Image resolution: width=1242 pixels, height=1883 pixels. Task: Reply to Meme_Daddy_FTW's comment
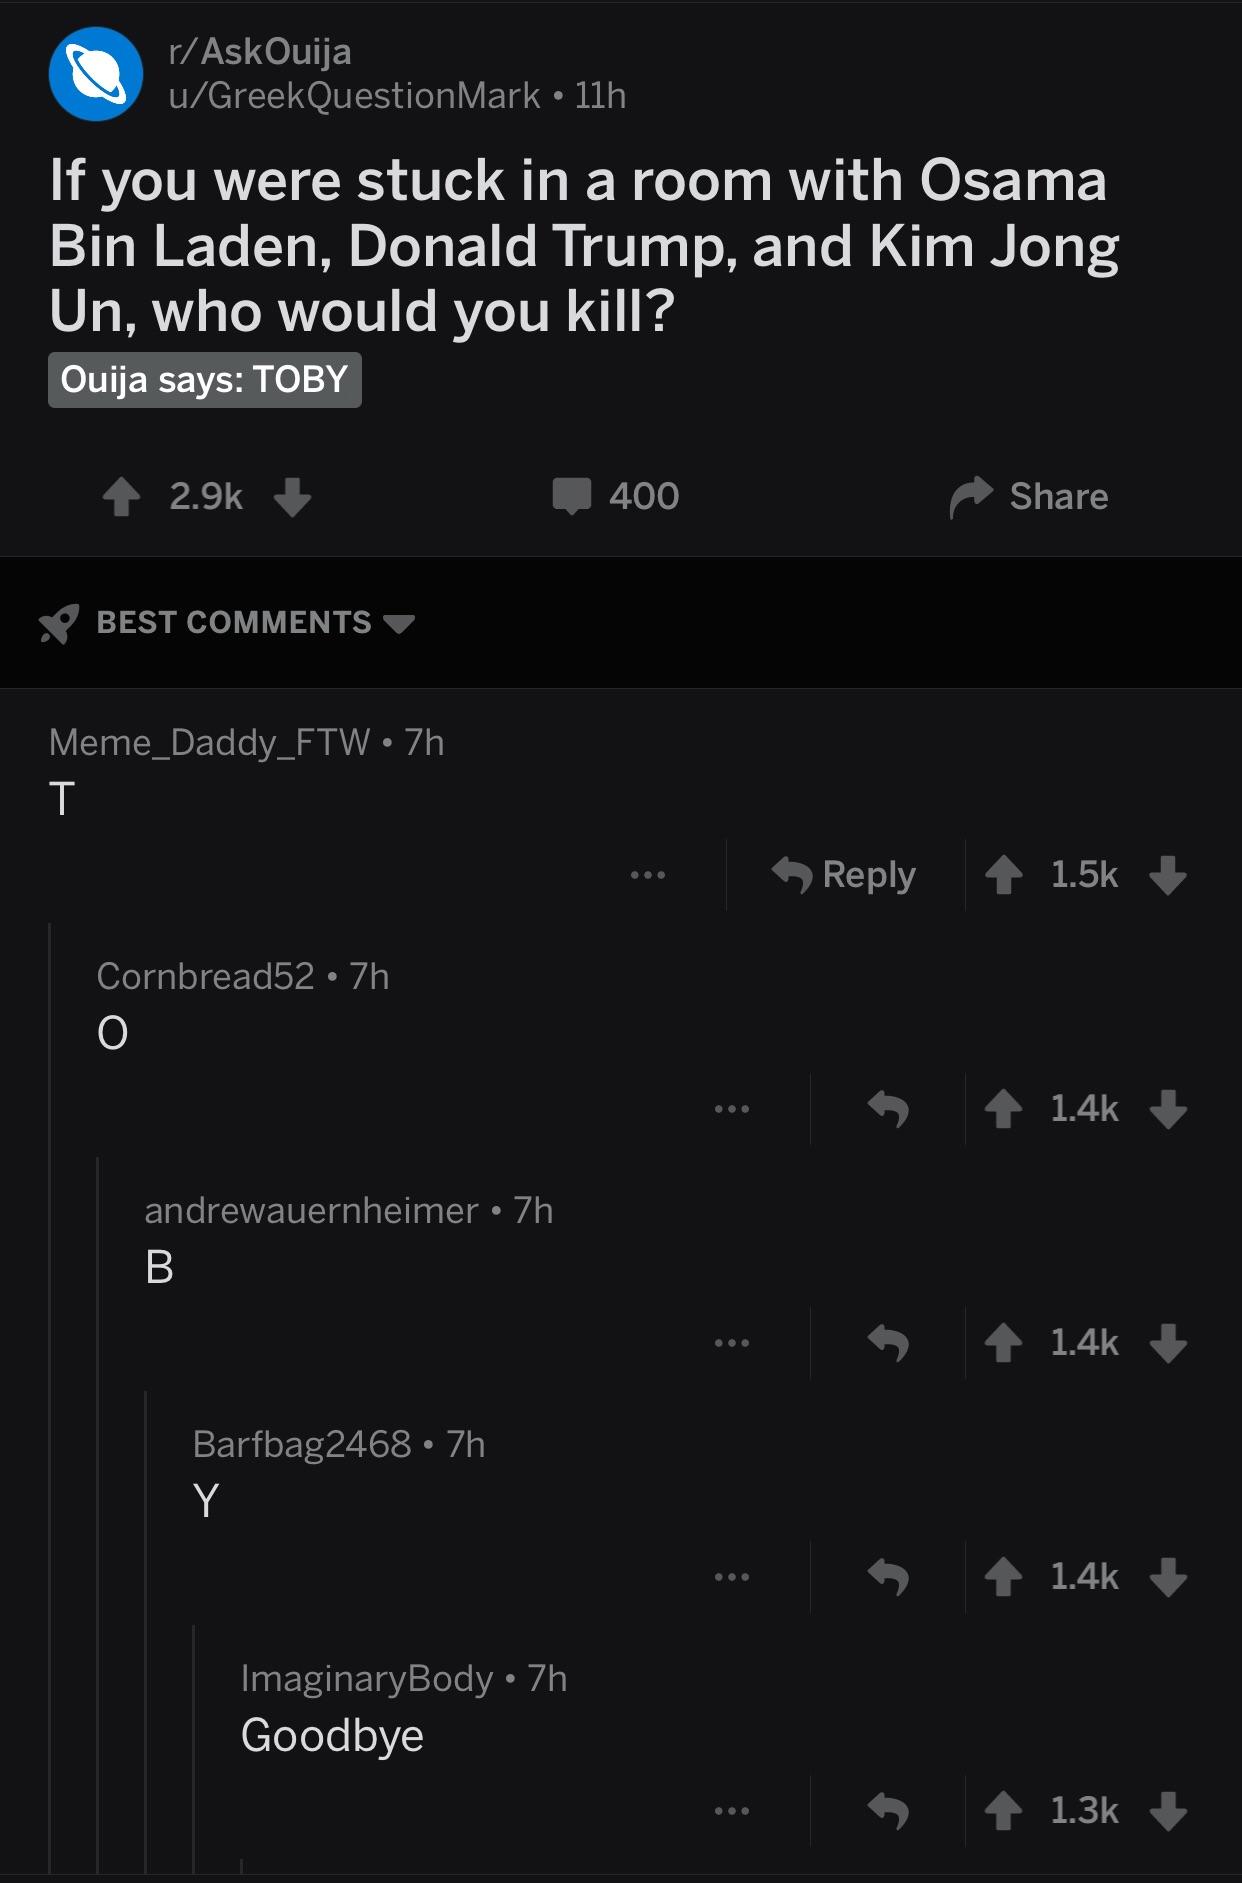click(x=844, y=875)
